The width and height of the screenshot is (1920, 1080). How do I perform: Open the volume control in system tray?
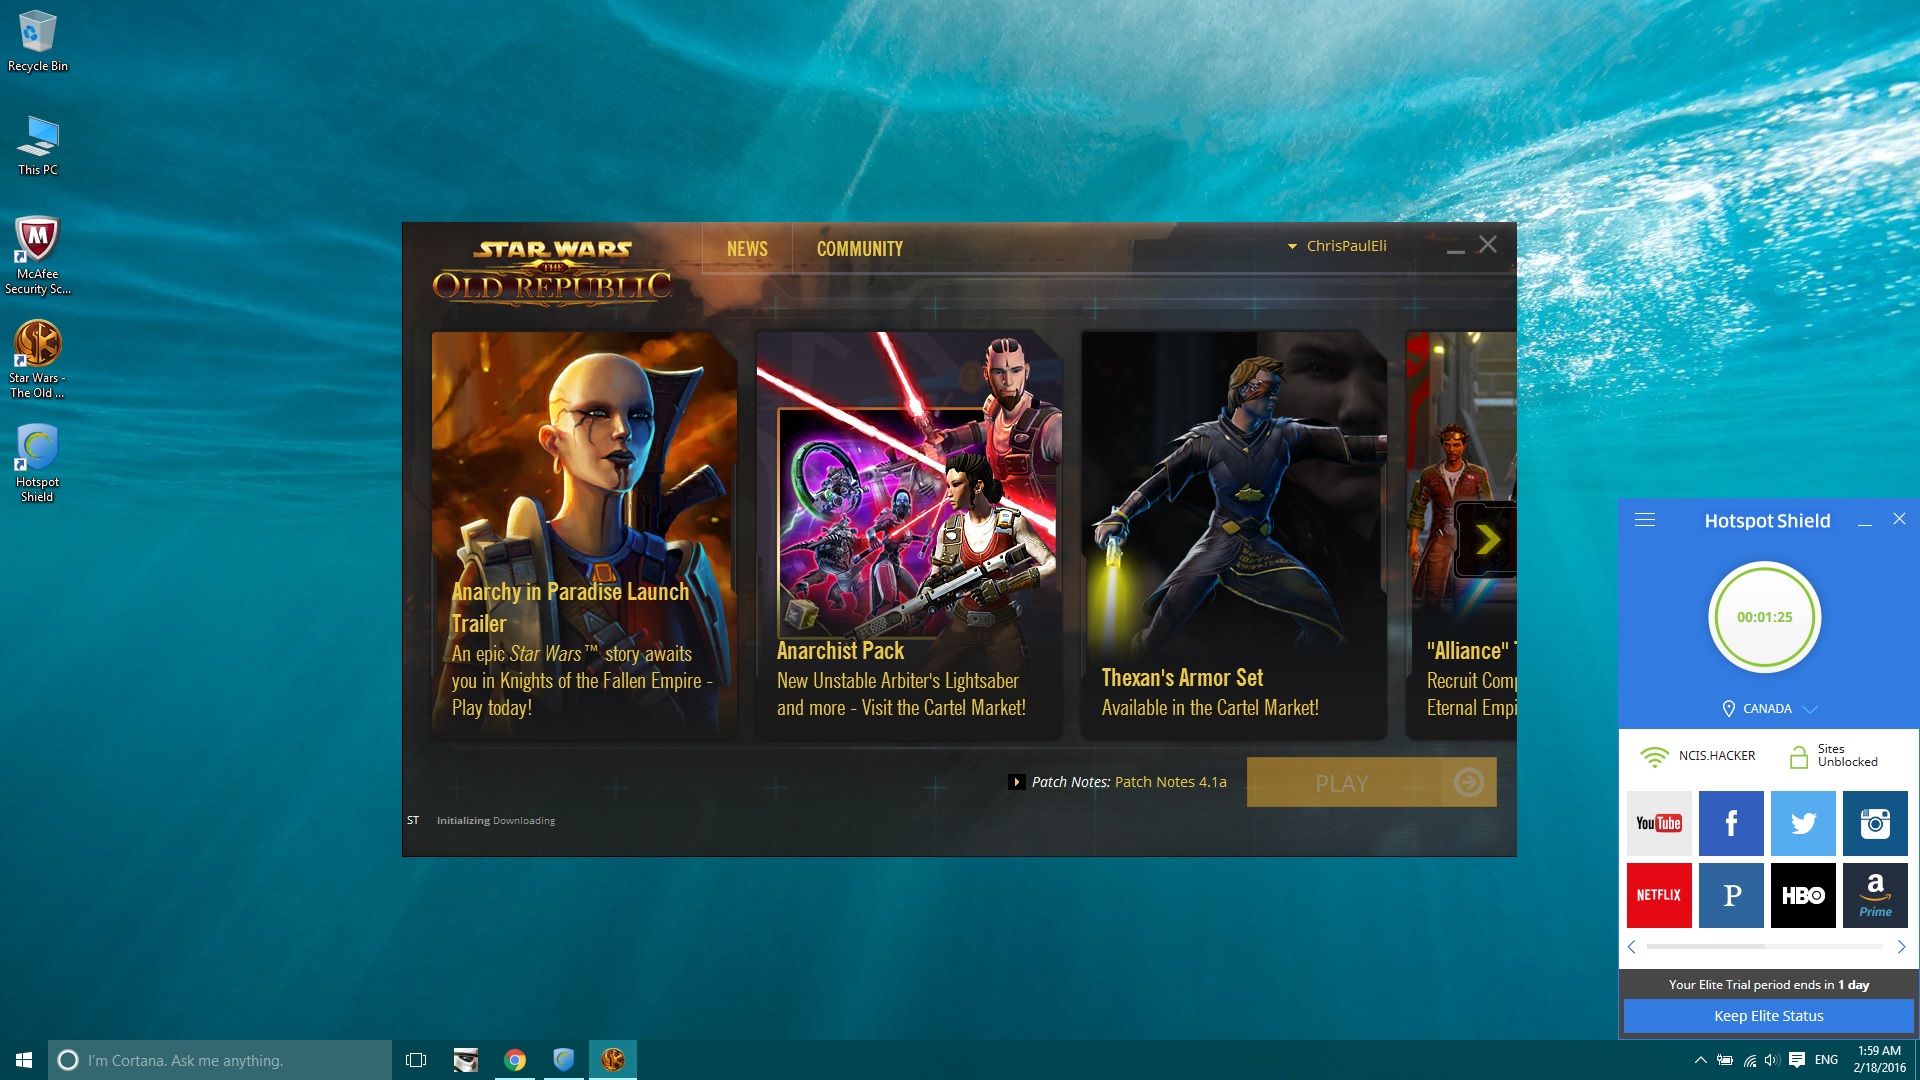[x=1772, y=1060]
